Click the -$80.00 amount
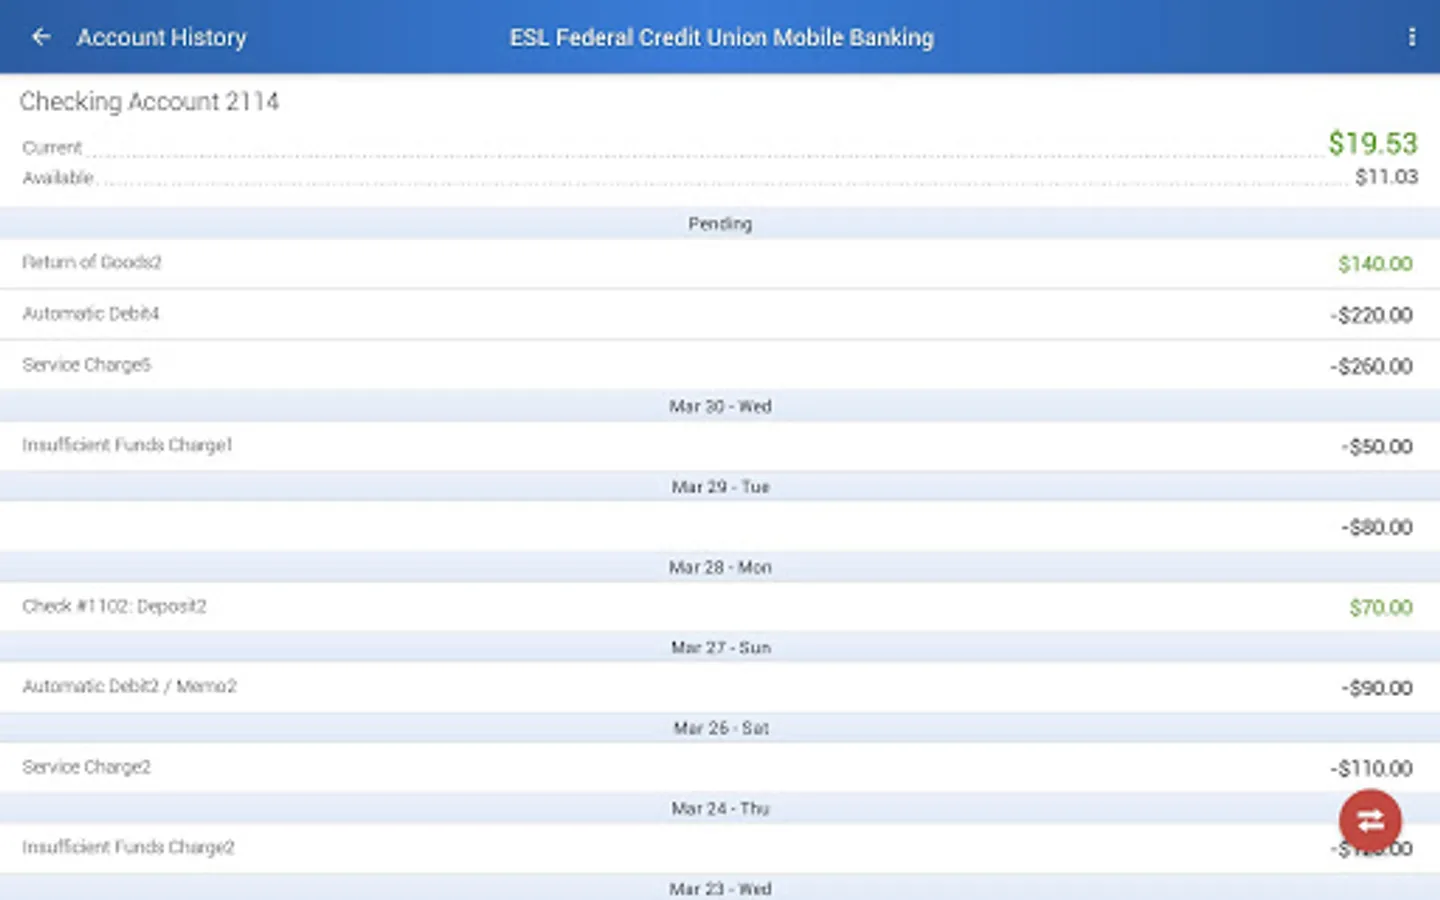 coord(1377,527)
